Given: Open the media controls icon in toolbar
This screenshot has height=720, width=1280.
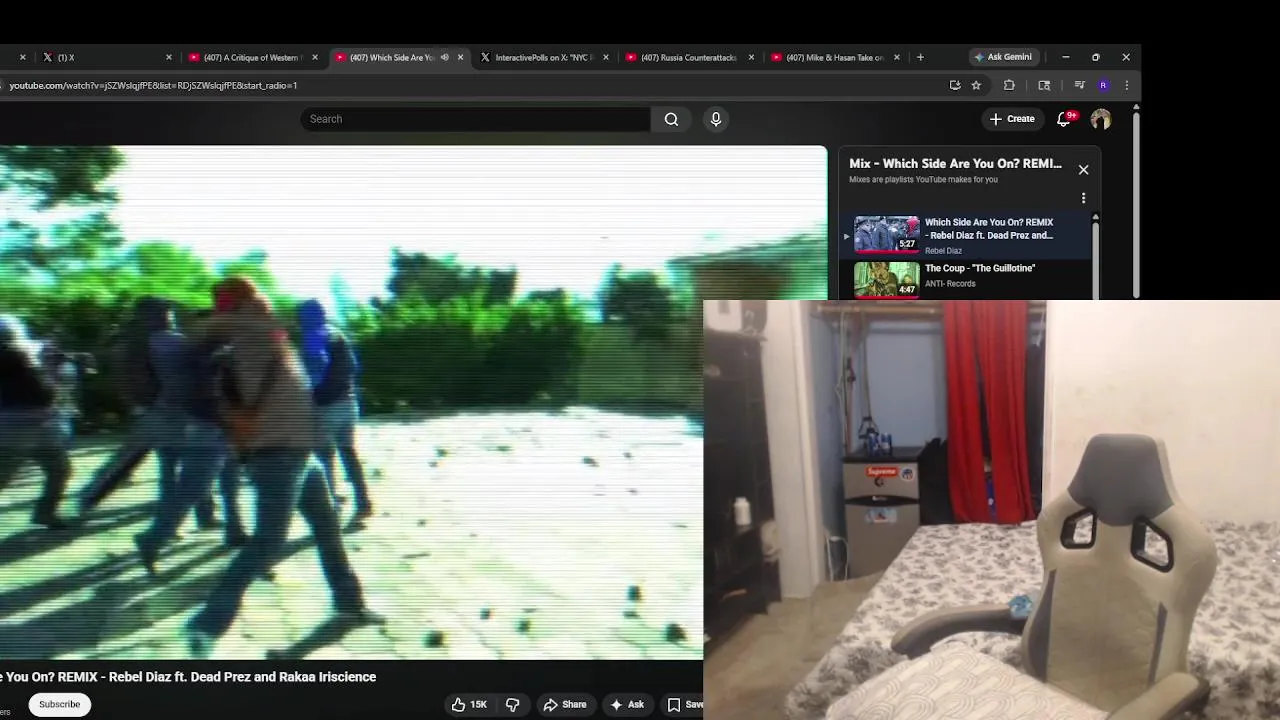Looking at the screenshot, I should (1079, 85).
